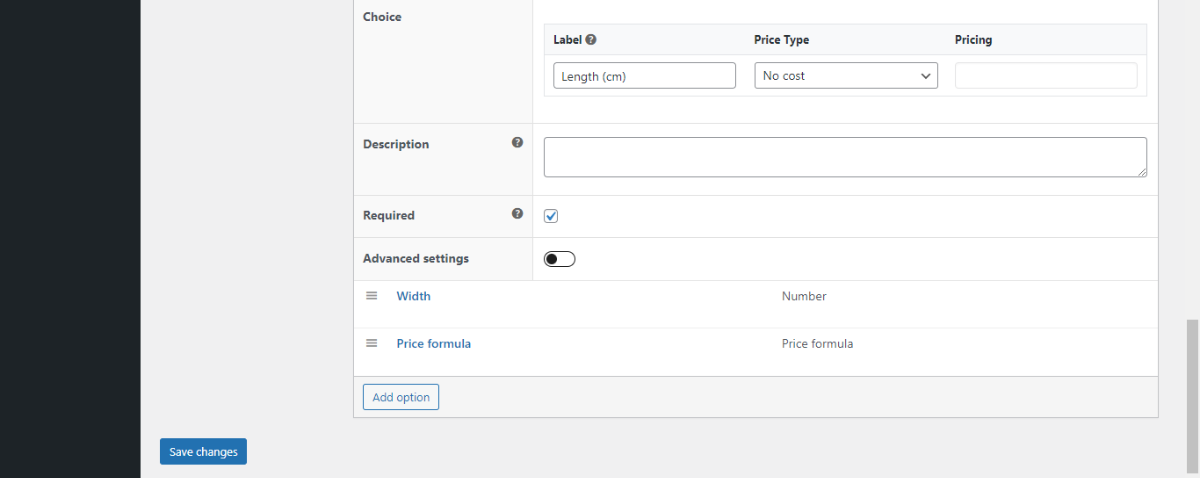Click the Add option button
This screenshot has width=1200, height=478.
[401, 397]
